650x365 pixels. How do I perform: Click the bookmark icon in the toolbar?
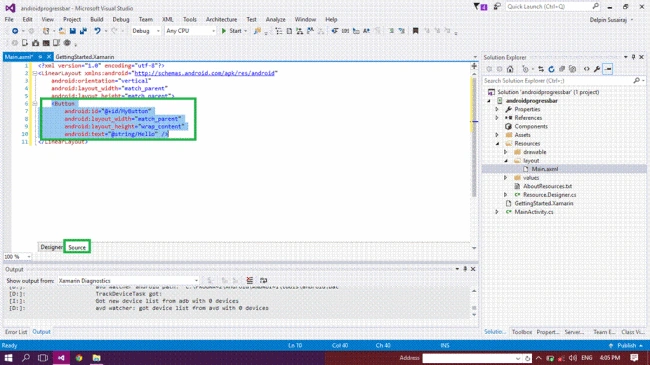pyautogui.click(x=415, y=31)
